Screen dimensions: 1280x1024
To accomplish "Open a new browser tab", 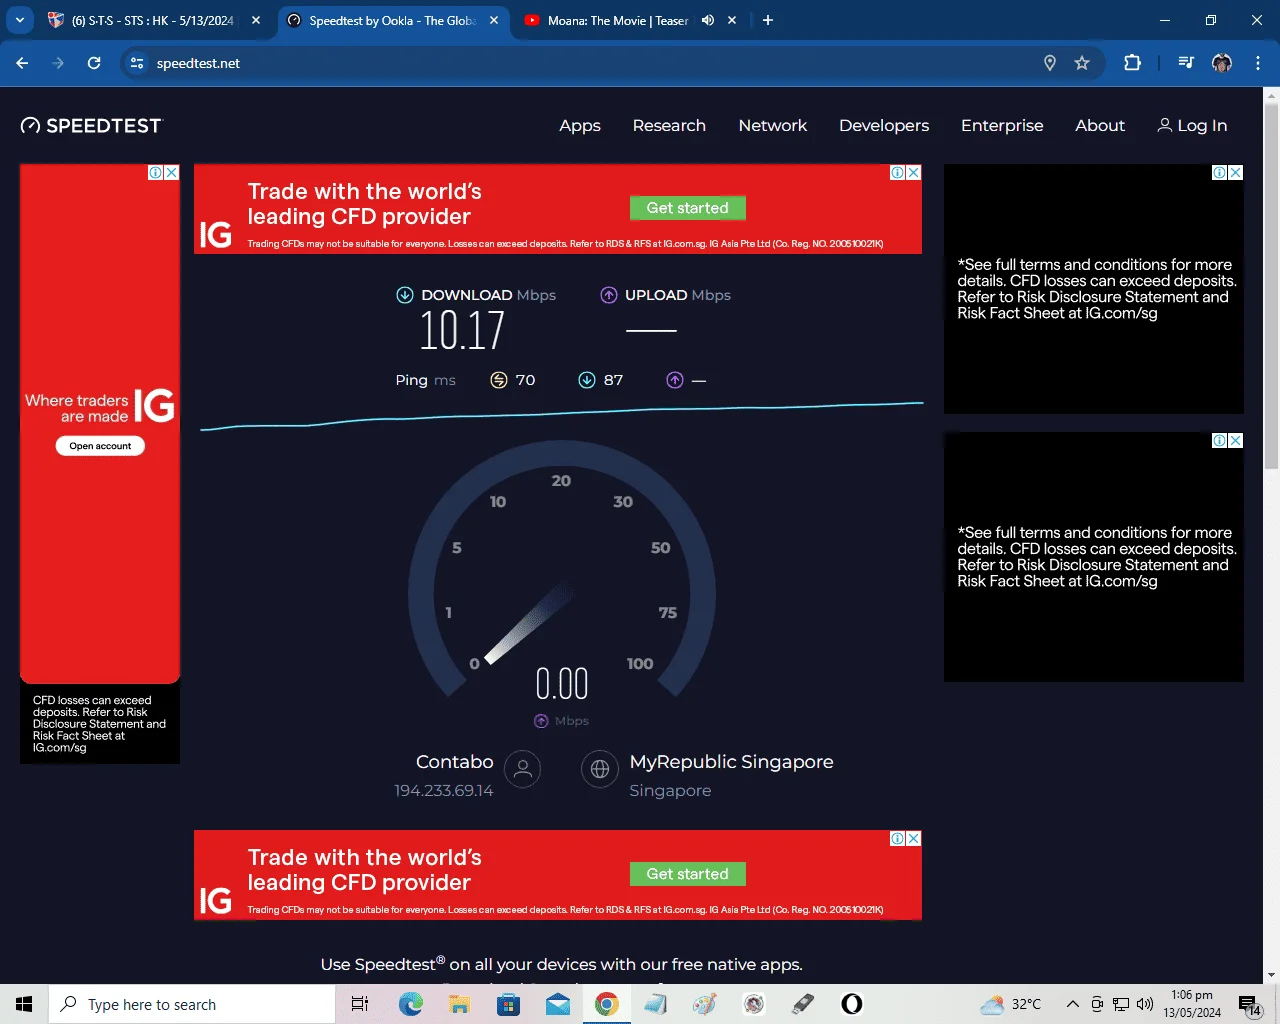I will [768, 20].
